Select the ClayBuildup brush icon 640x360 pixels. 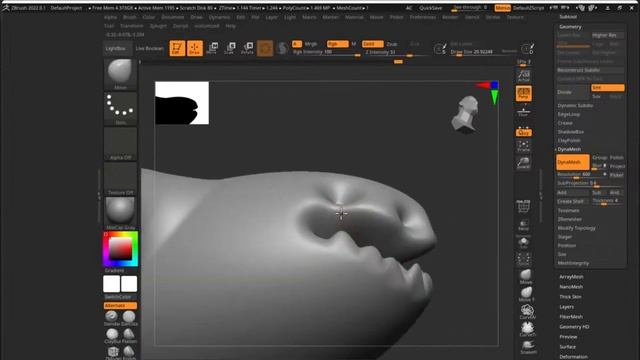tap(111, 336)
